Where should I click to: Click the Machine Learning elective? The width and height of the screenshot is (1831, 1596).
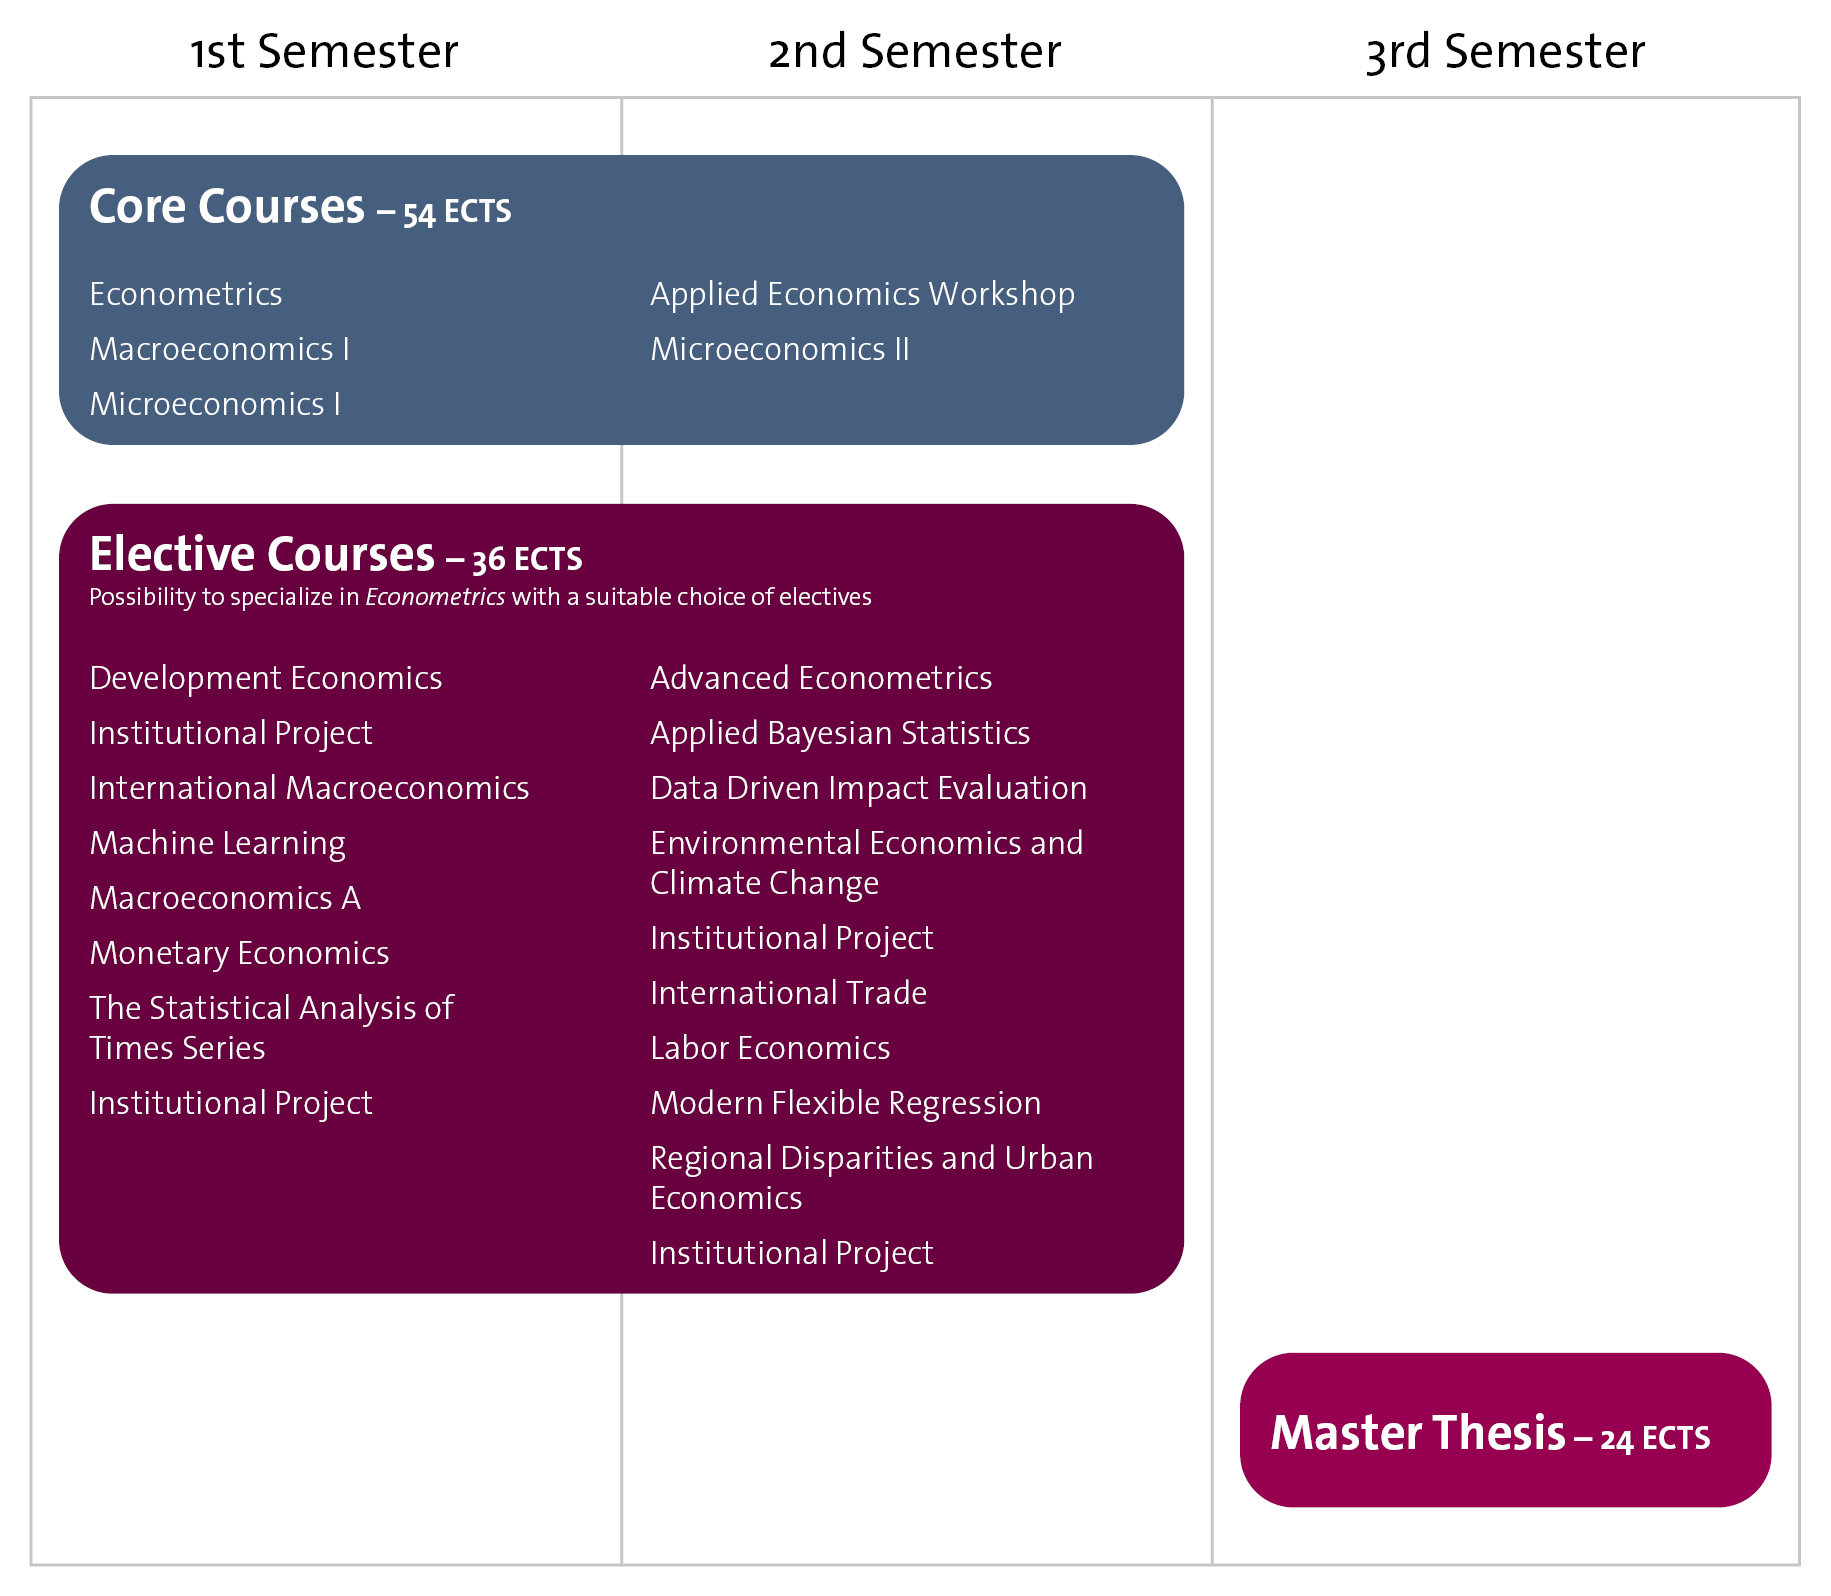217,843
